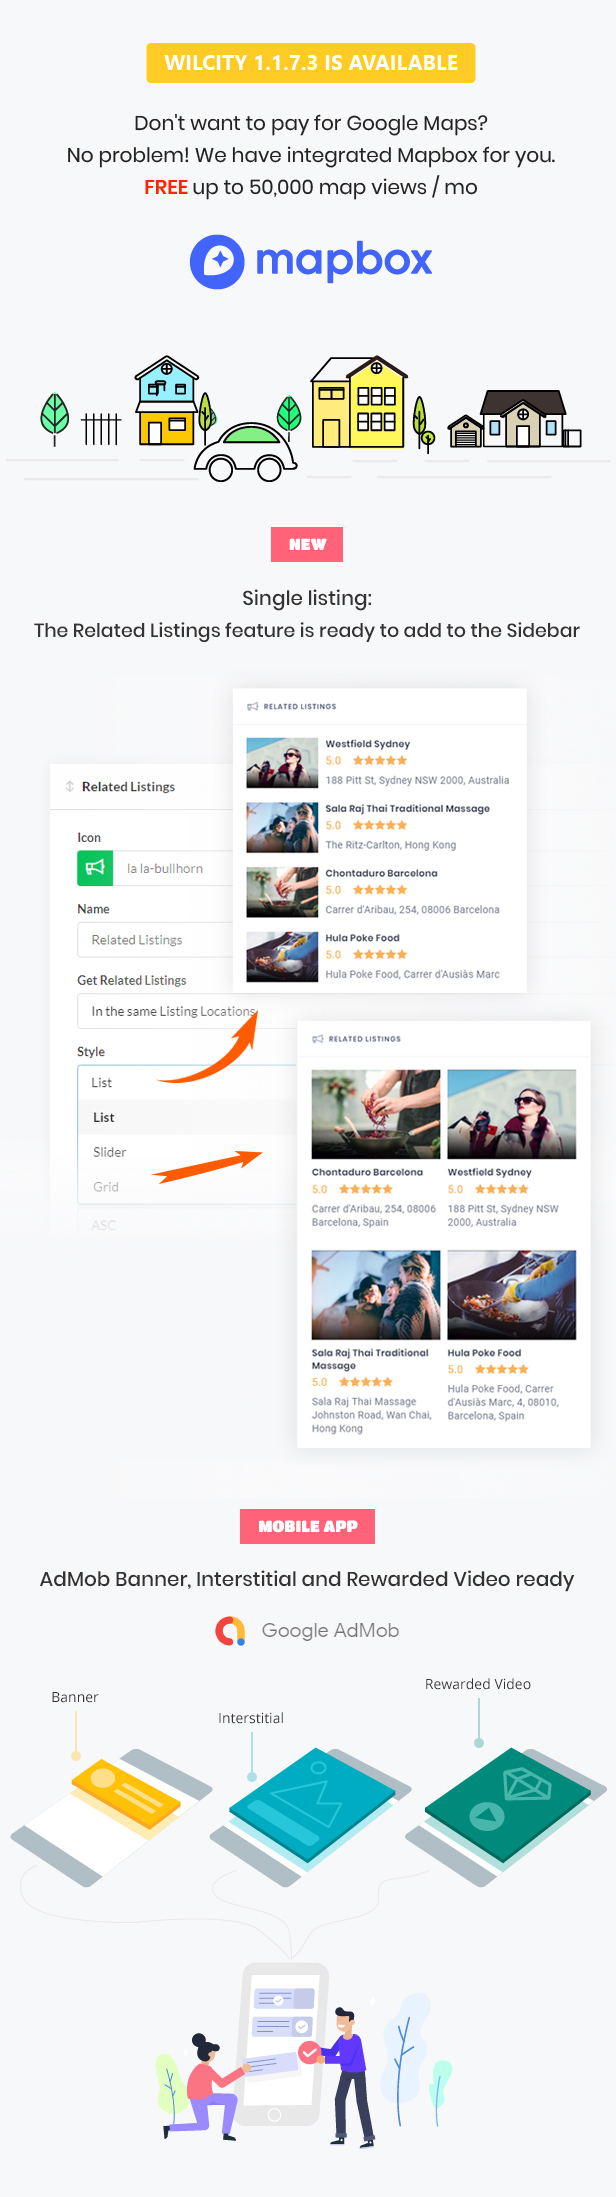
Task: Open the Get Related Listings dropdown
Action: [165, 1011]
